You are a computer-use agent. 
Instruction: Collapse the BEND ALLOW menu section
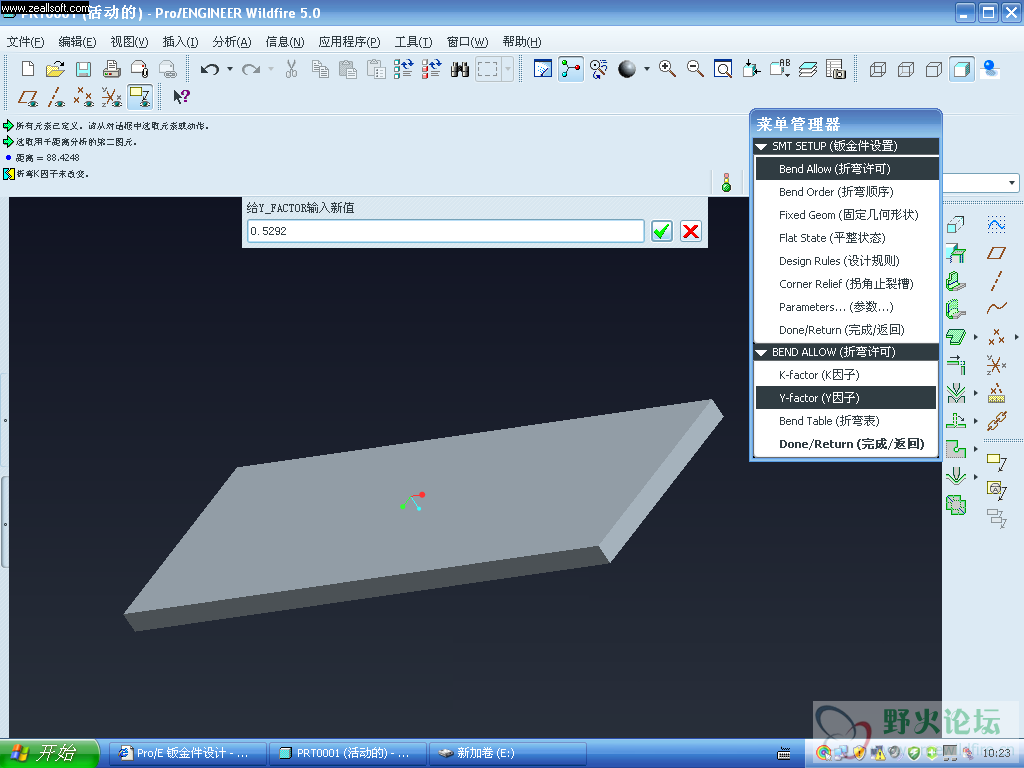pos(761,353)
